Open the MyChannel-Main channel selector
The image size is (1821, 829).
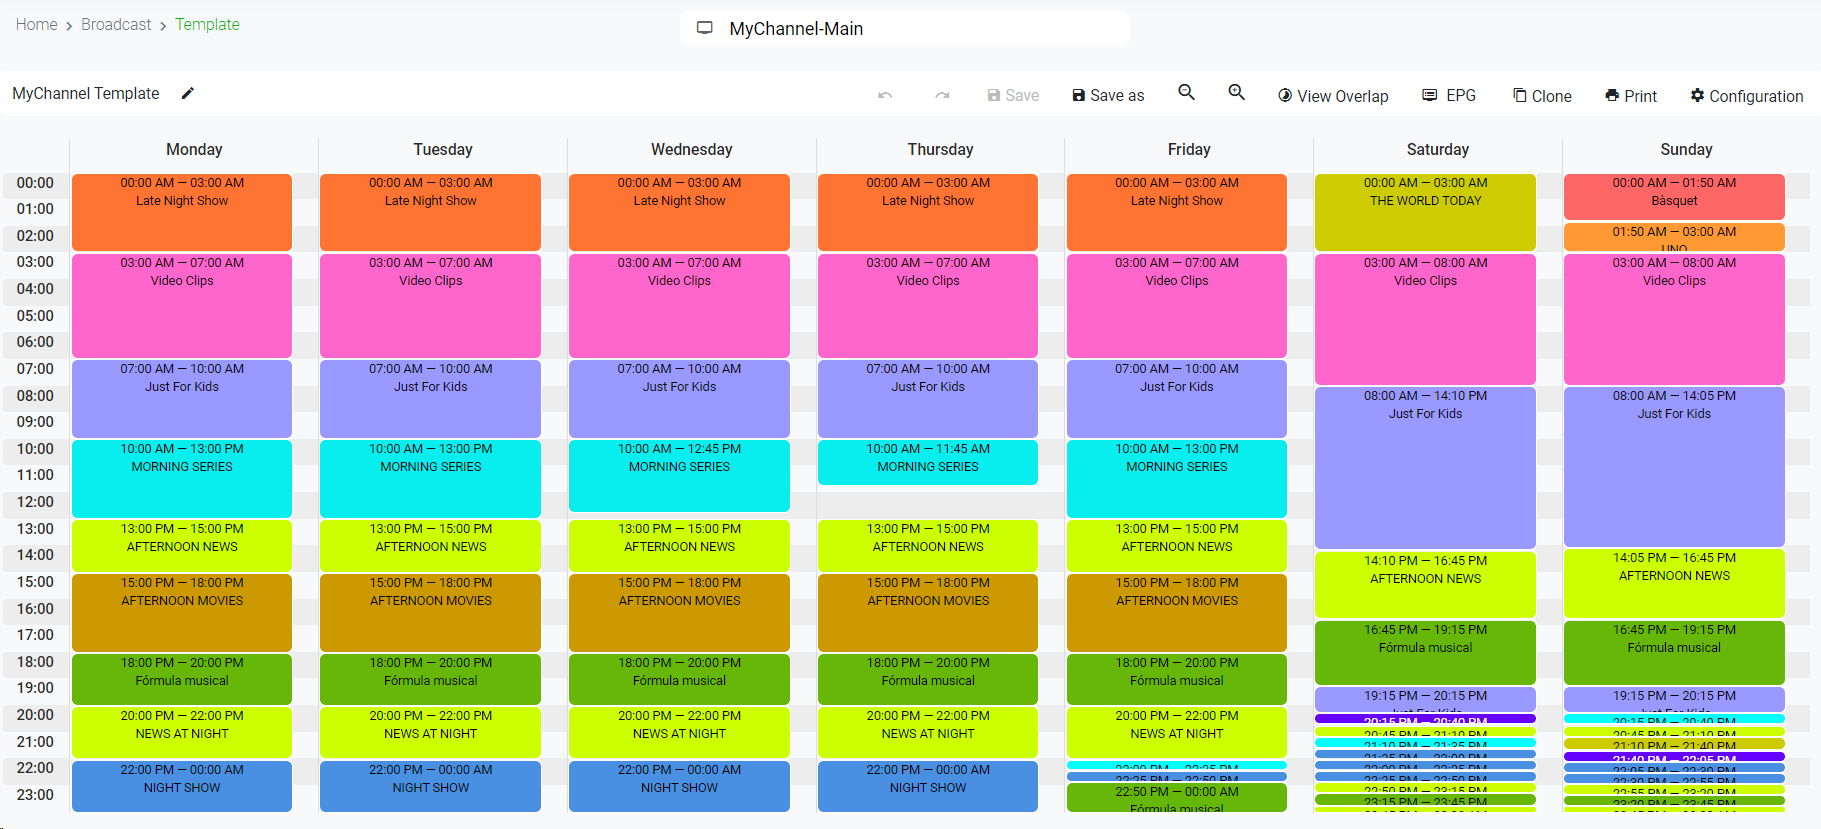[x=904, y=29]
